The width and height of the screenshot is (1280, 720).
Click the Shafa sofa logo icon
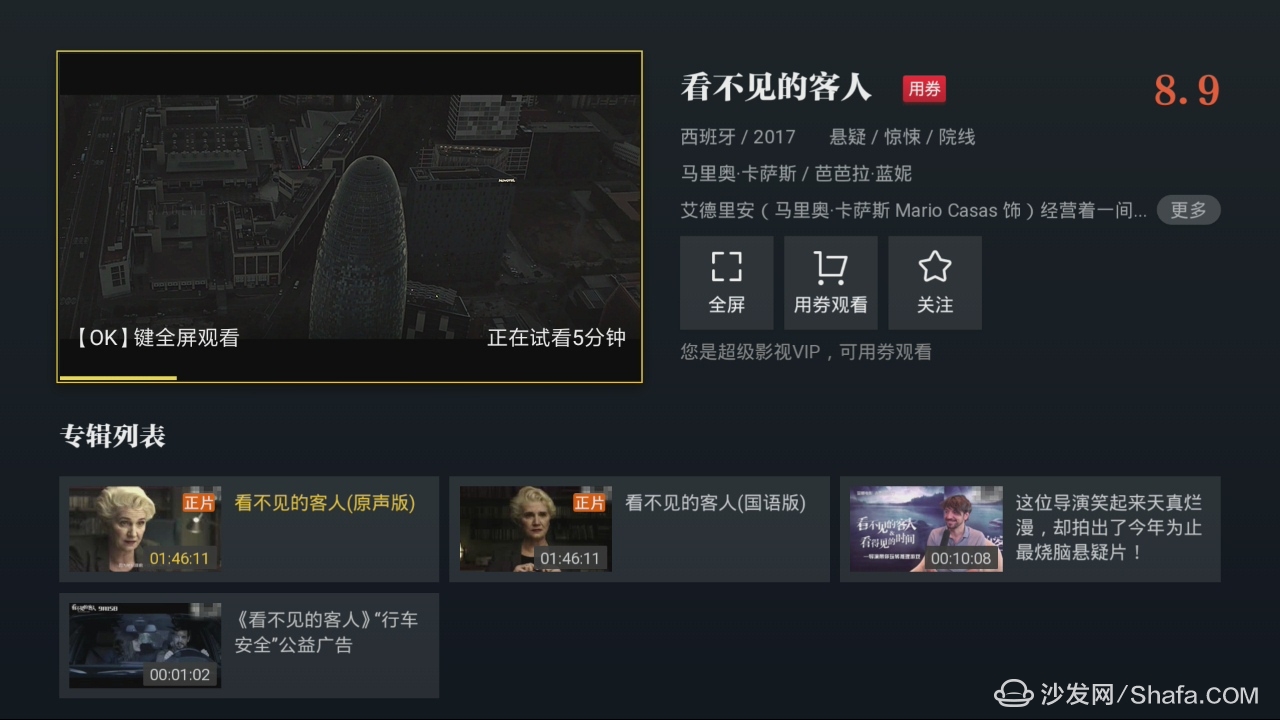click(1015, 692)
